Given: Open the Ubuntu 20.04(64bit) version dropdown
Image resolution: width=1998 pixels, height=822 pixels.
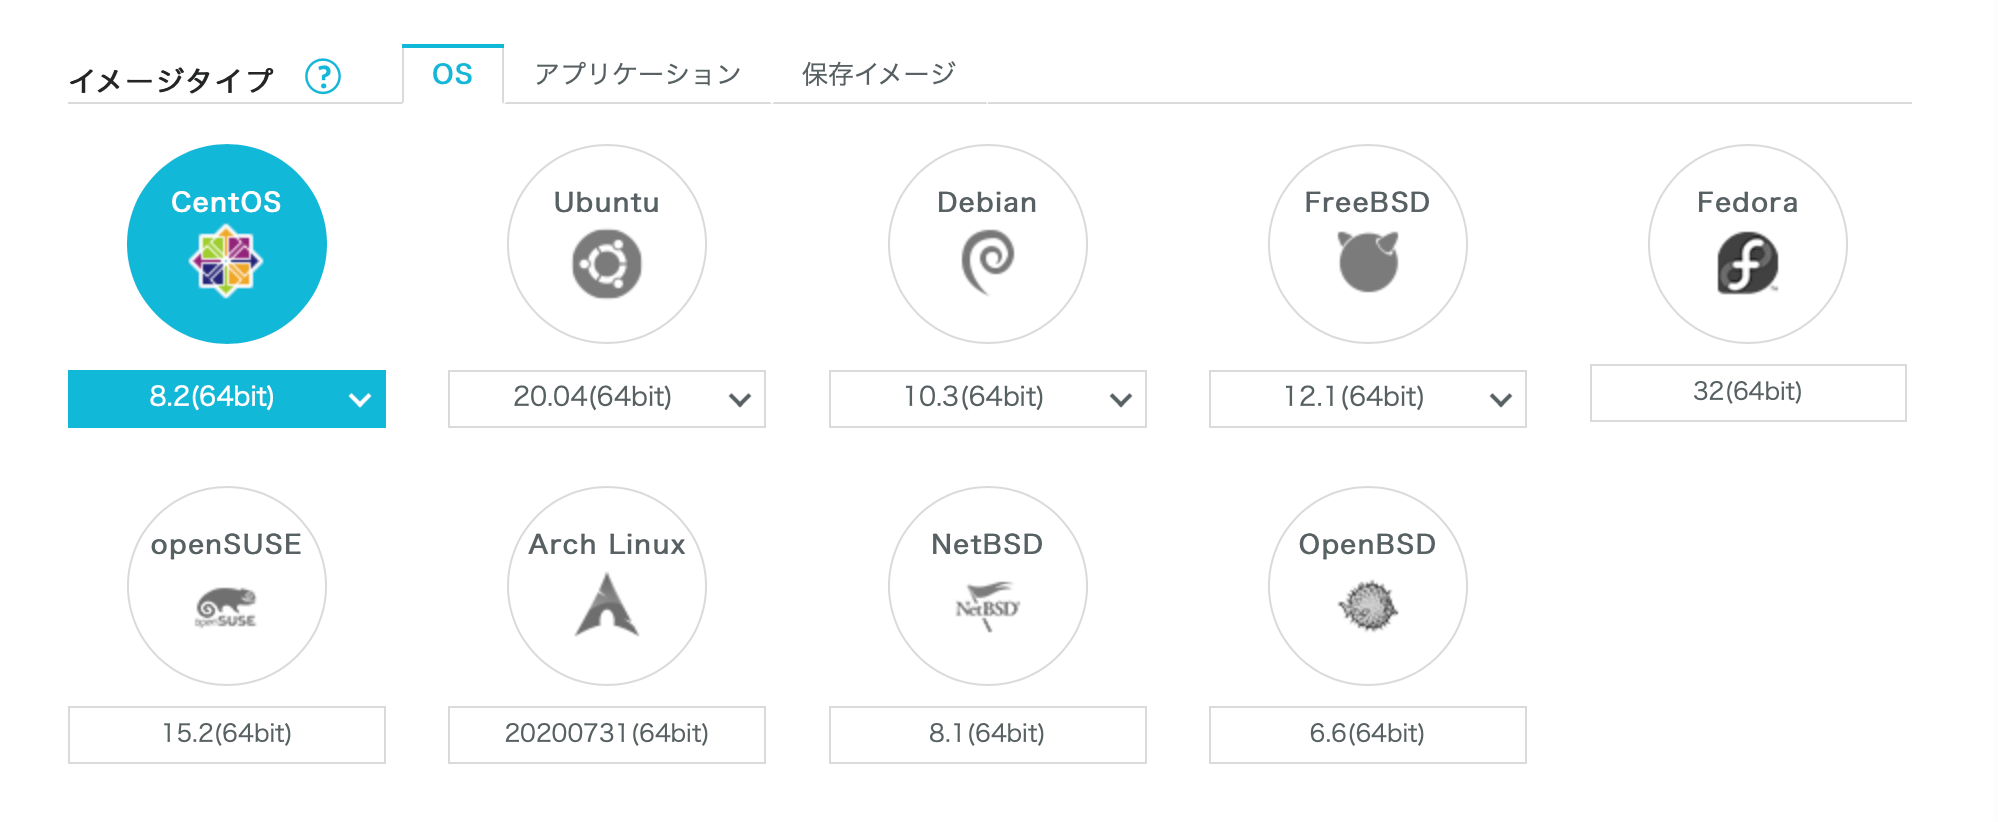Looking at the screenshot, I should point(607,399).
